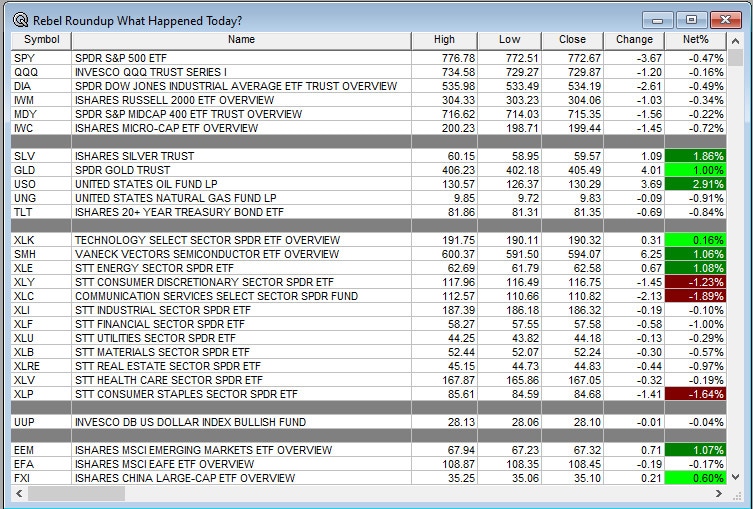Select the USO symbol cell
The width and height of the screenshot is (753, 509).
tap(41, 184)
